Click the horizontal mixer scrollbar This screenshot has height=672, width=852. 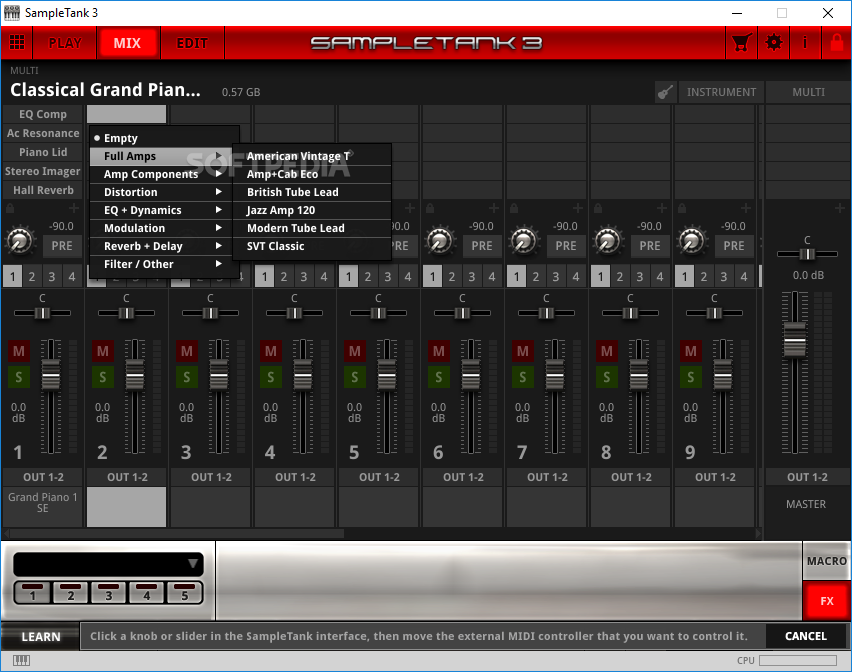click(x=177, y=534)
